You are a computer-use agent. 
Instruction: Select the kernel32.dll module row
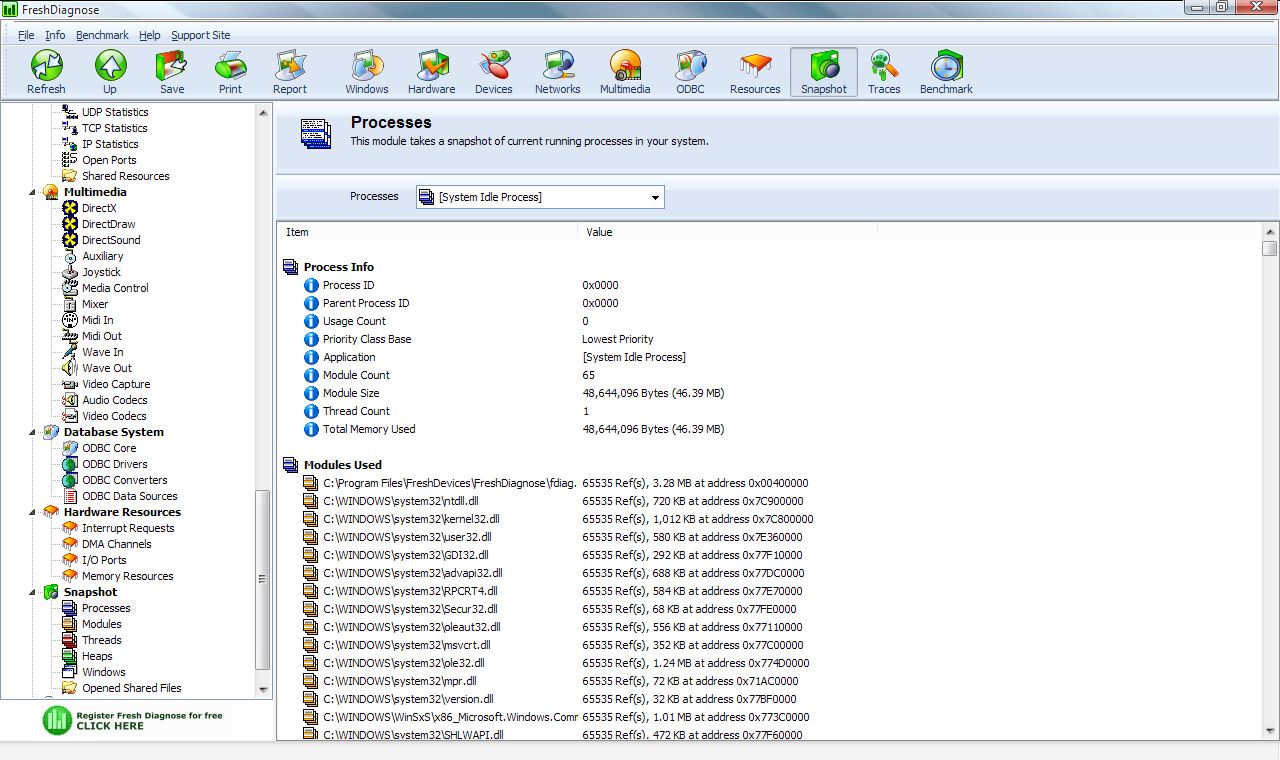pyautogui.click(x=769, y=519)
